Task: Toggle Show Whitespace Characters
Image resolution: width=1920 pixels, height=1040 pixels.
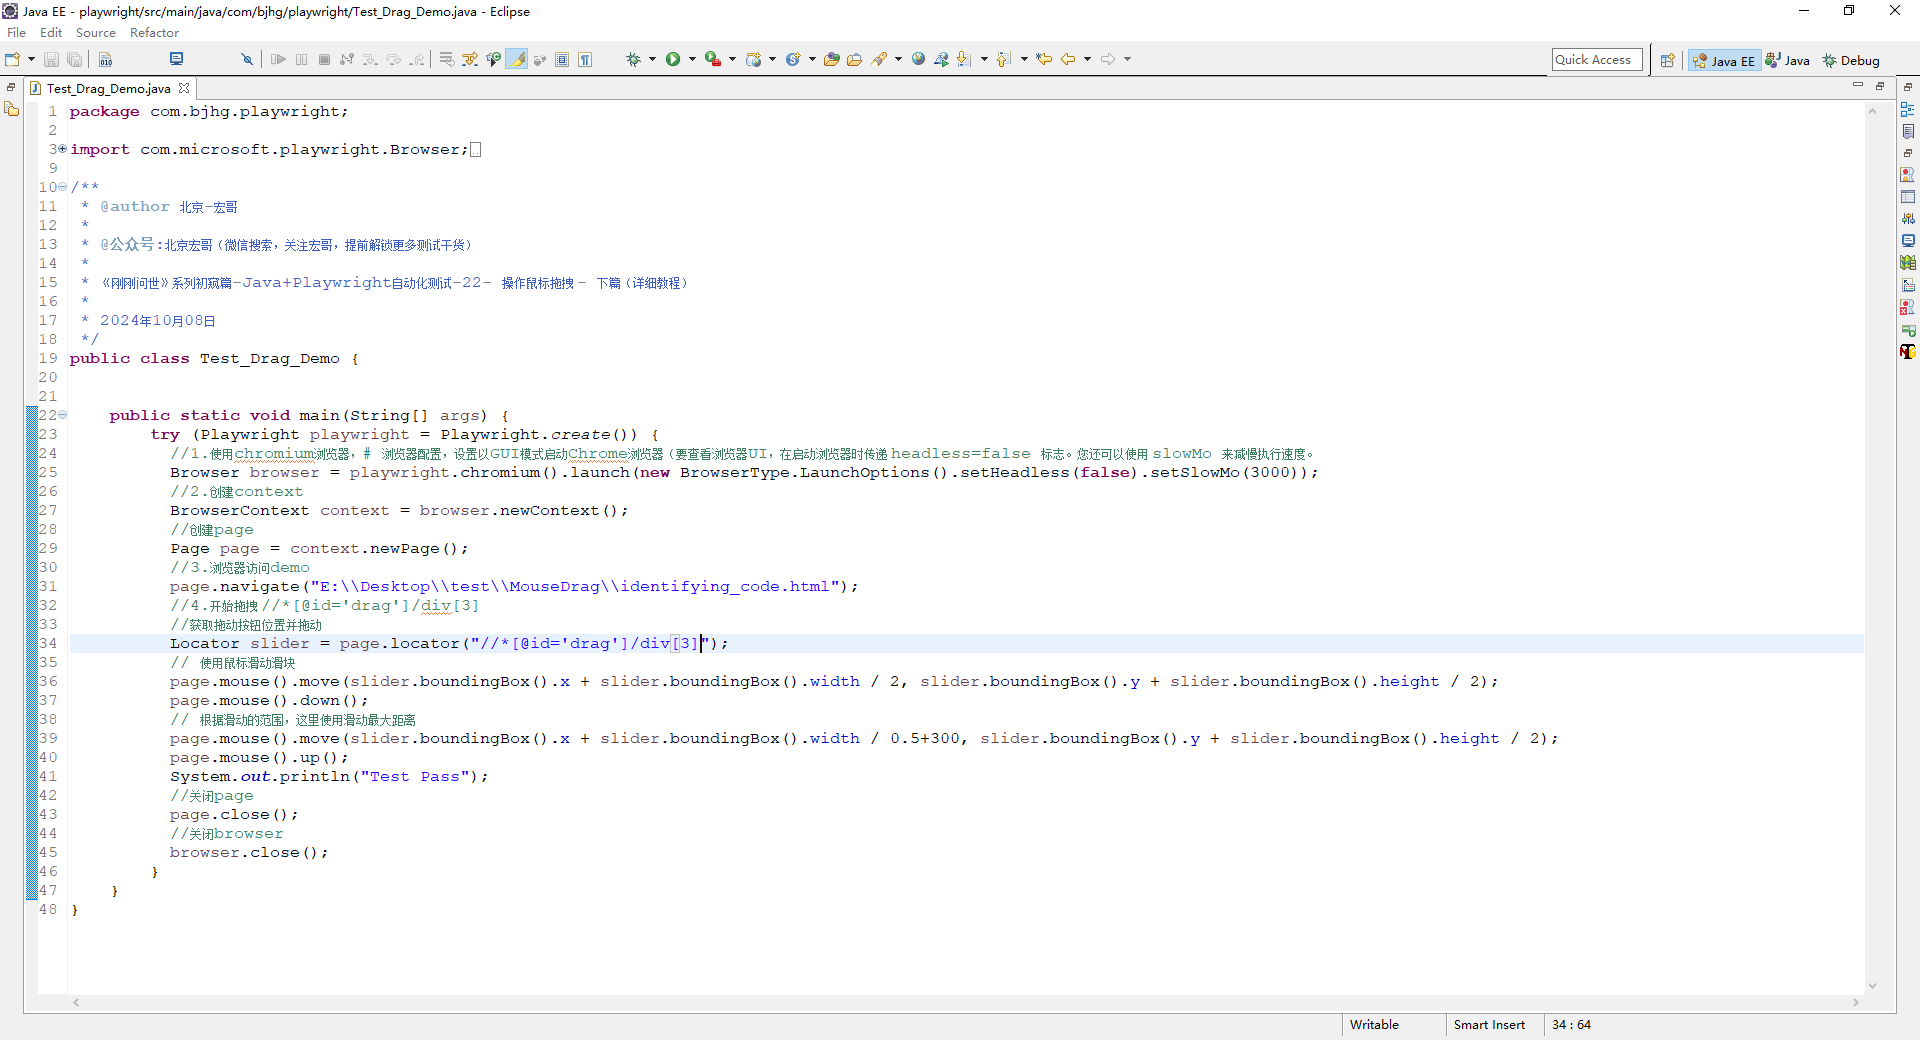Action: 585,60
